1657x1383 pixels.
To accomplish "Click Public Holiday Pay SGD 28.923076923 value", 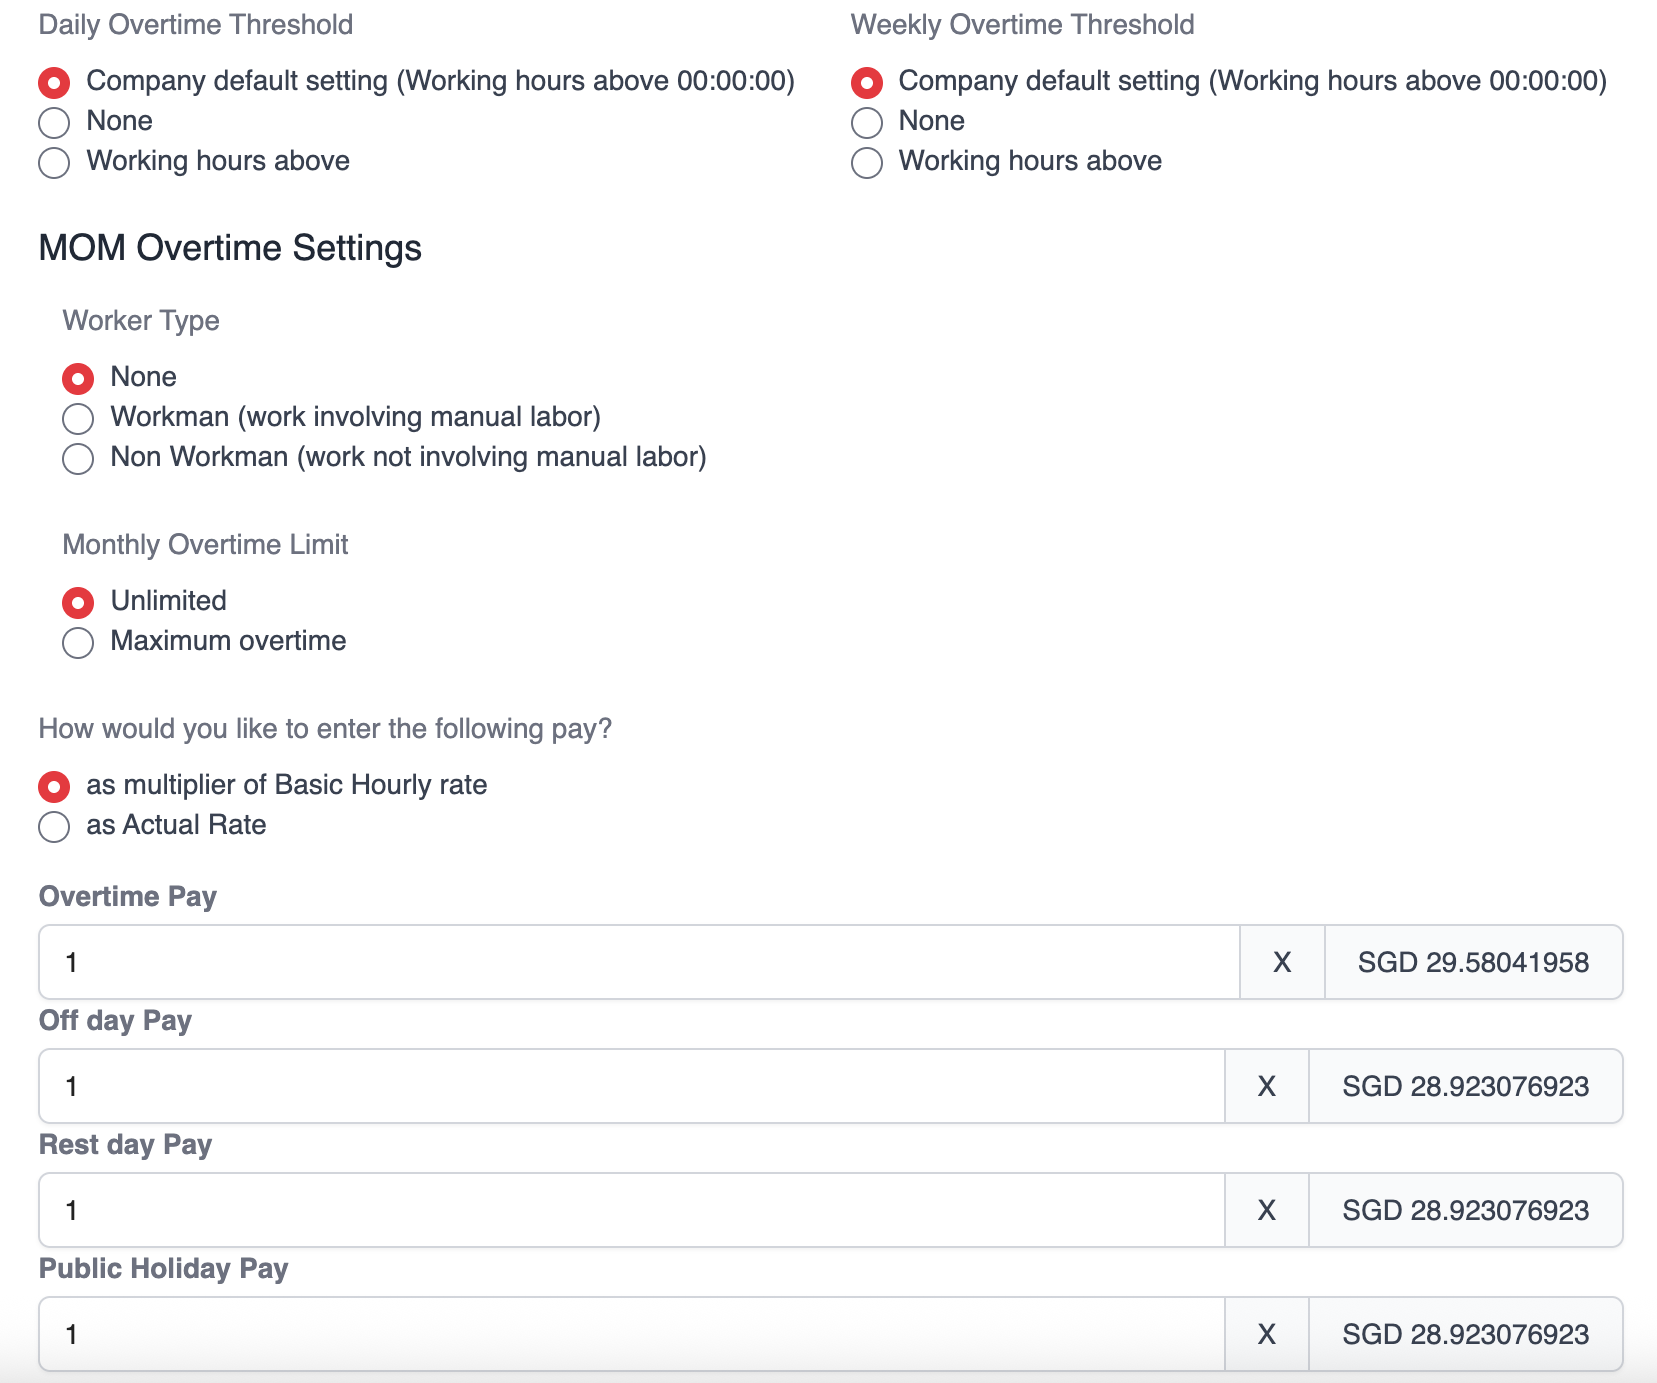I will (1465, 1334).
